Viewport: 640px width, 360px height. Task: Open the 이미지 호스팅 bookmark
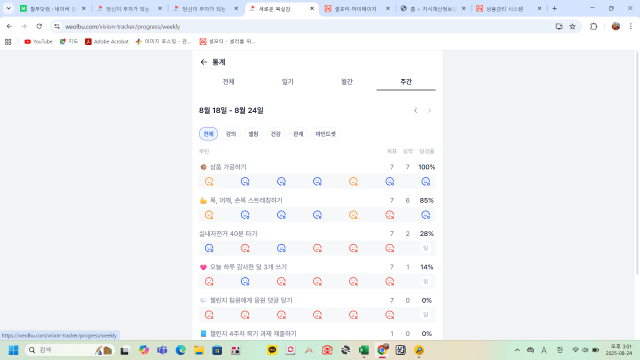tap(163, 42)
